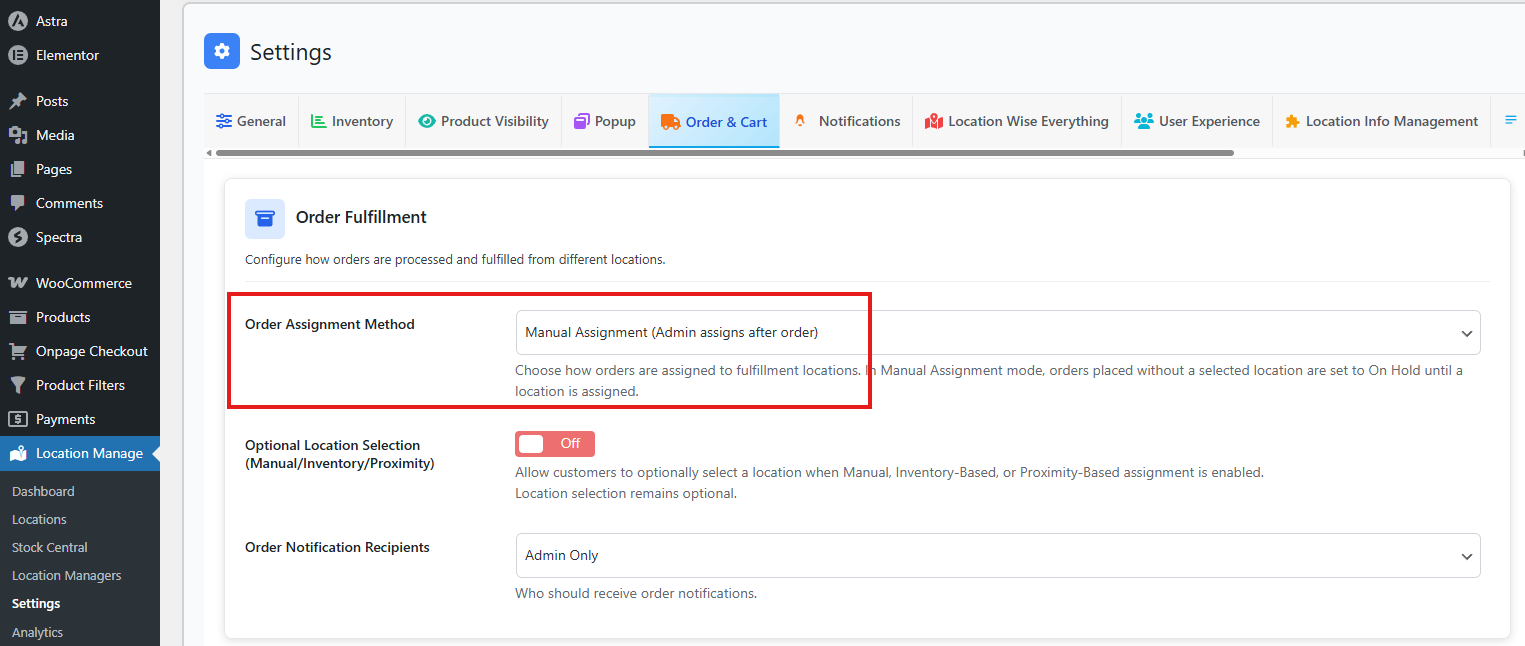The height and width of the screenshot is (646, 1525).
Task: Click the Order Assignment Method label
Action: [x=330, y=324]
